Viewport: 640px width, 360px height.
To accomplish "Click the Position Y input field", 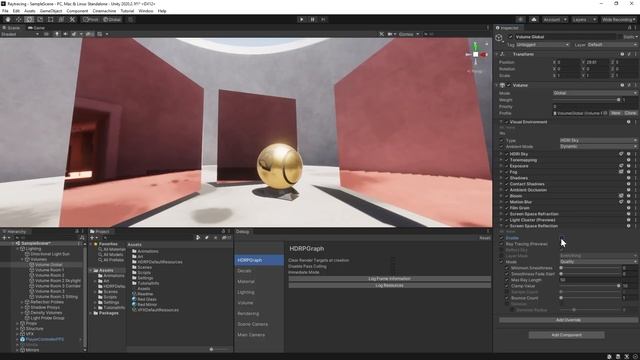I will tap(597, 62).
